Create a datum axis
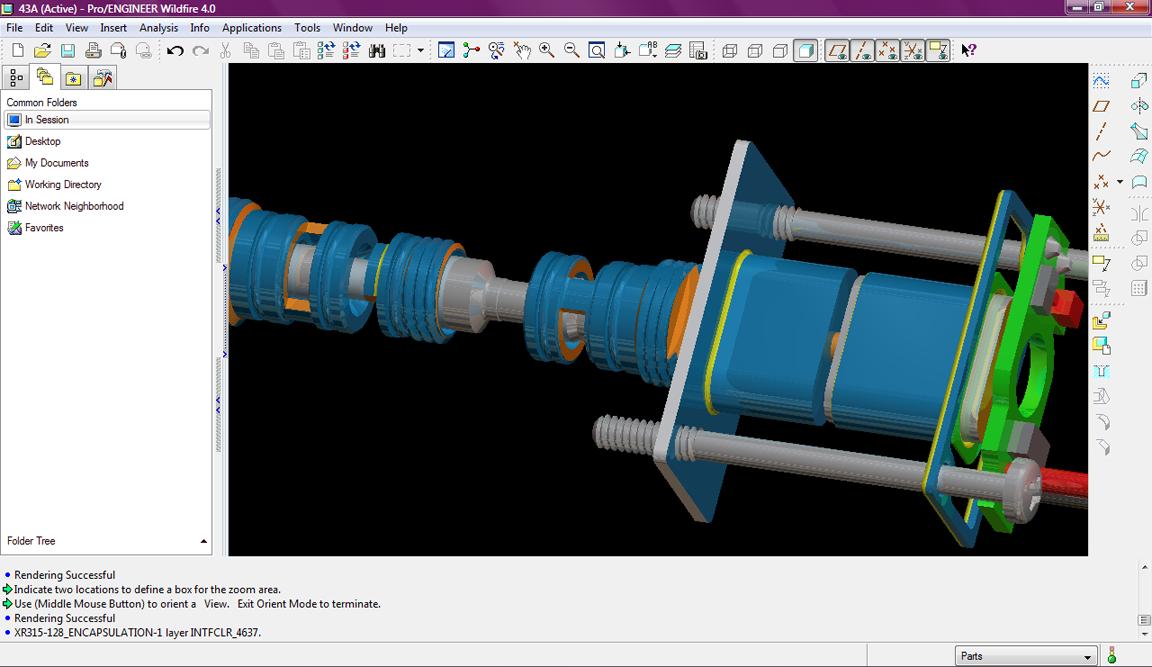This screenshot has width=1152, height=667. pos(1101,131)
